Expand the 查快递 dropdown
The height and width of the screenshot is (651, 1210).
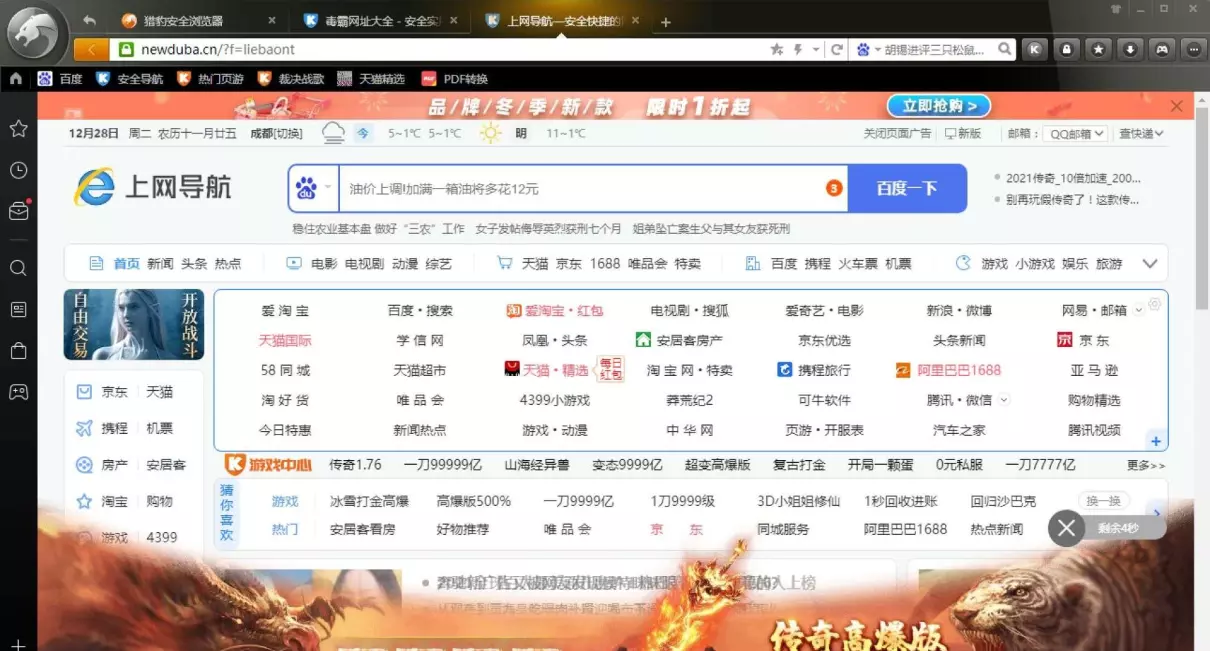pyautogui.click(x=1141, y=133)
